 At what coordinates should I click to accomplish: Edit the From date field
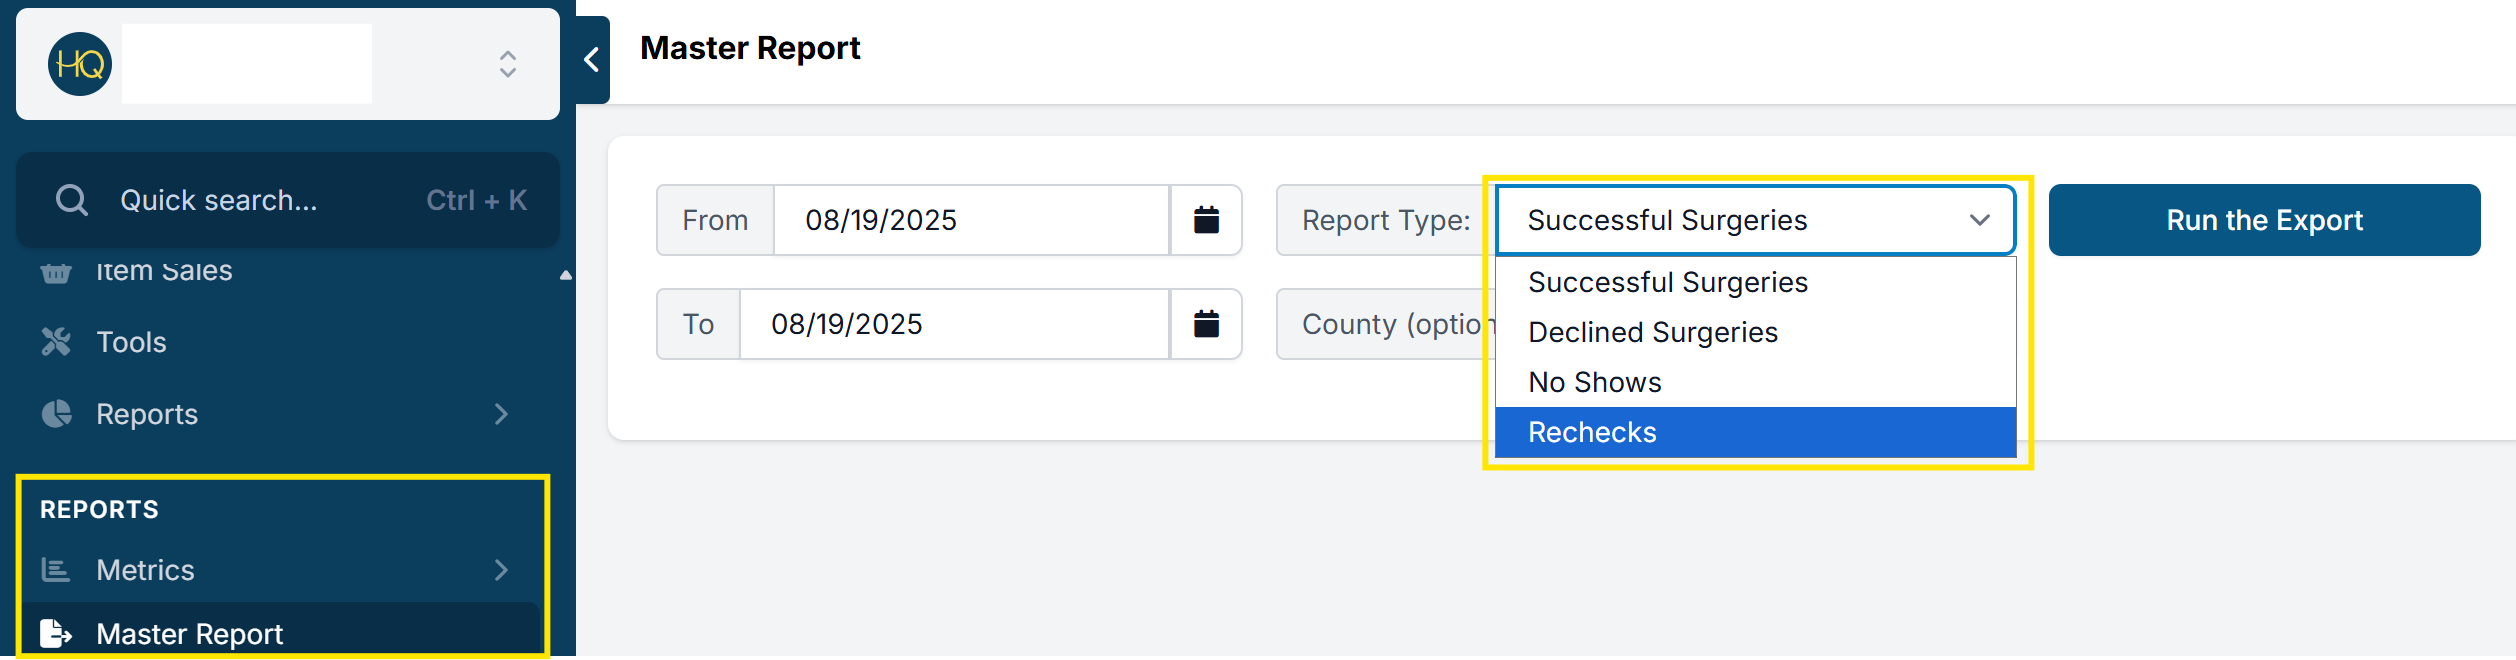pos(970,220)
